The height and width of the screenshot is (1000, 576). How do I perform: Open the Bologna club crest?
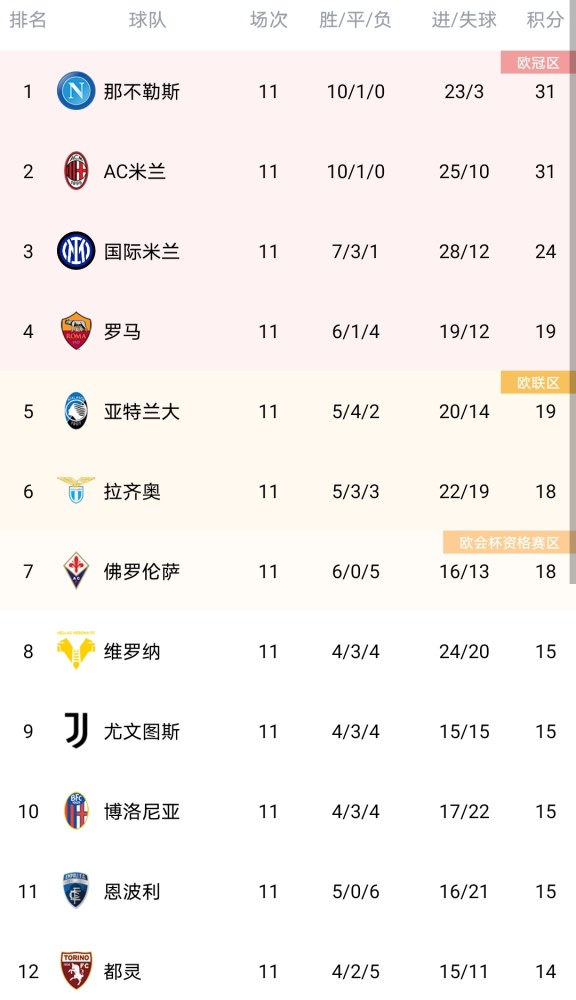tap(76, 811)
